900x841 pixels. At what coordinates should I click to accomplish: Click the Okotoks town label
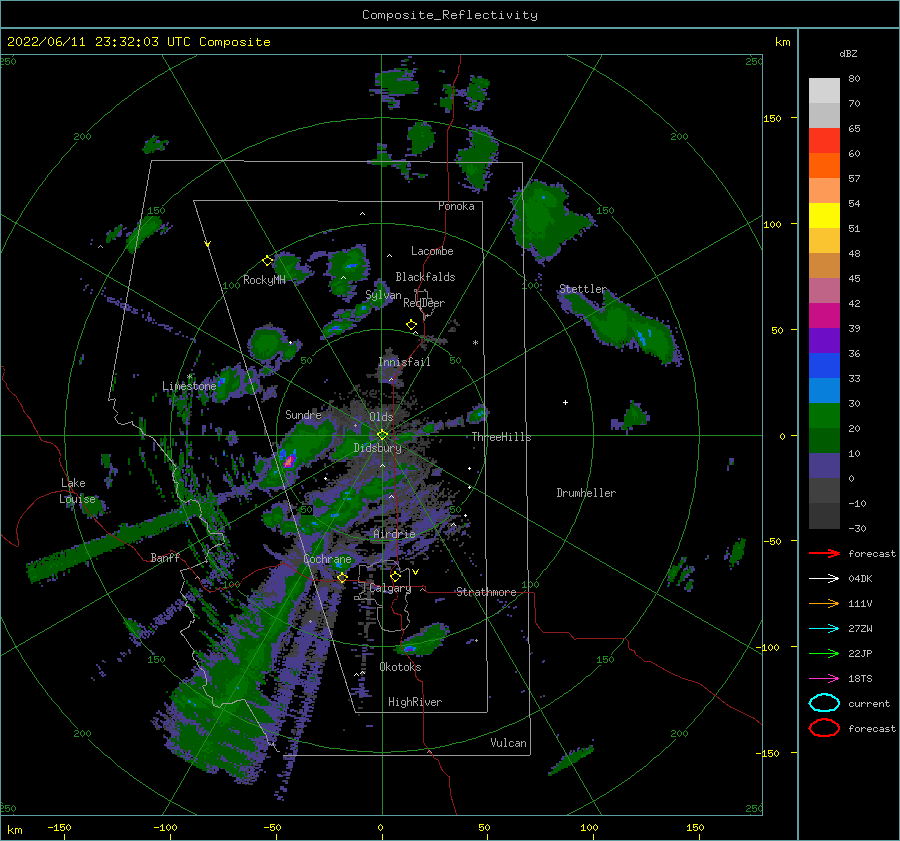tap(400, 667)
